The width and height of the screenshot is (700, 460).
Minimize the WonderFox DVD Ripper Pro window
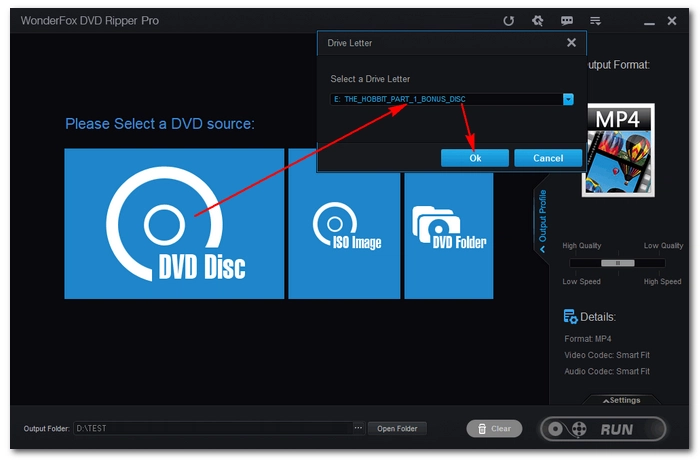(x=649, y=22)
